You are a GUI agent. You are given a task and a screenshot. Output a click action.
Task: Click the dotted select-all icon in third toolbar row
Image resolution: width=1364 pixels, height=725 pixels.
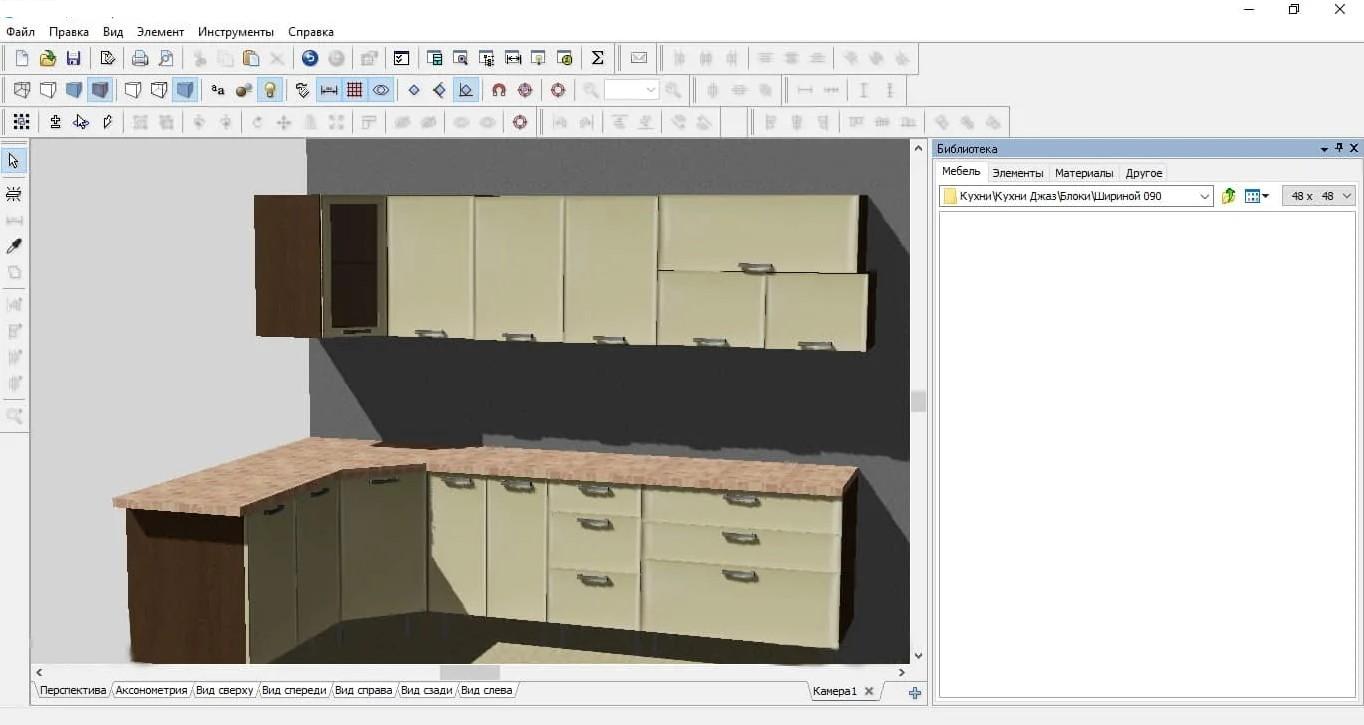point(22,122)
